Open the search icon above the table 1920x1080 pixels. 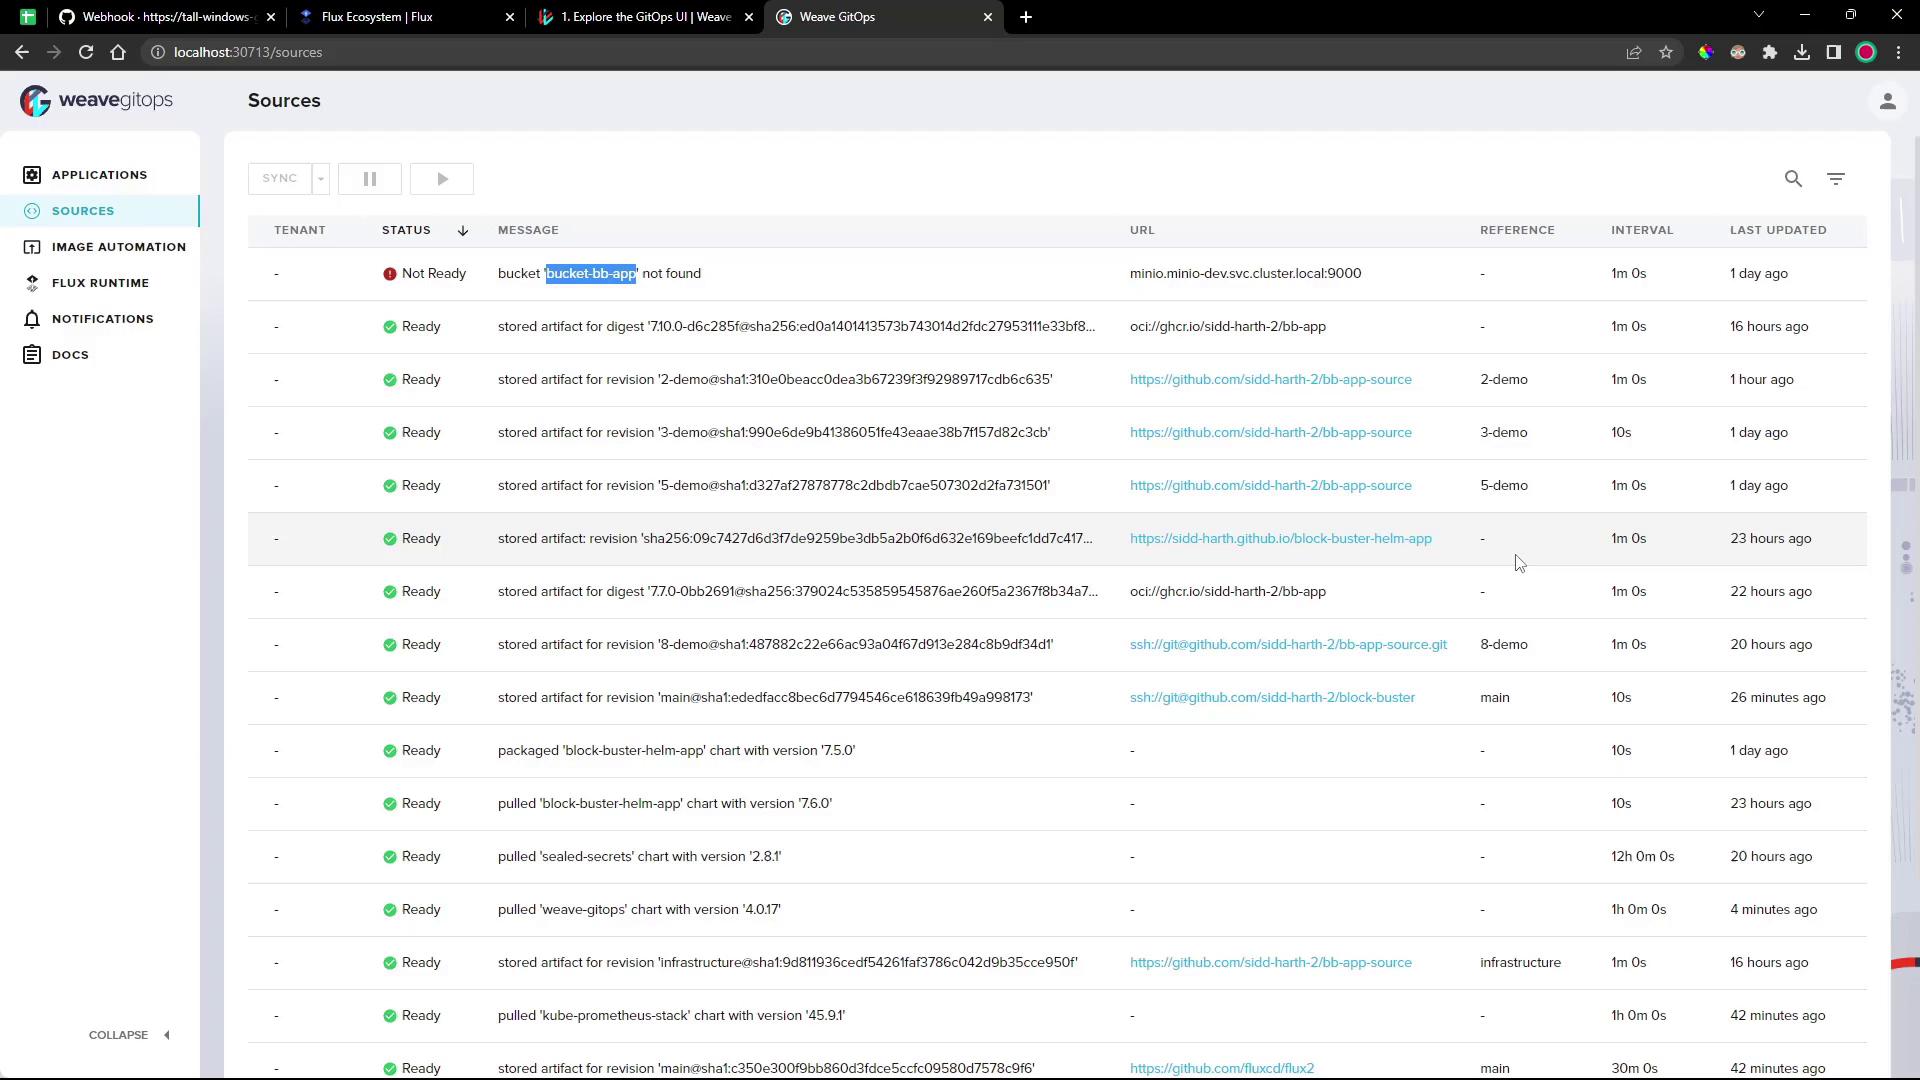(1793, 179)
